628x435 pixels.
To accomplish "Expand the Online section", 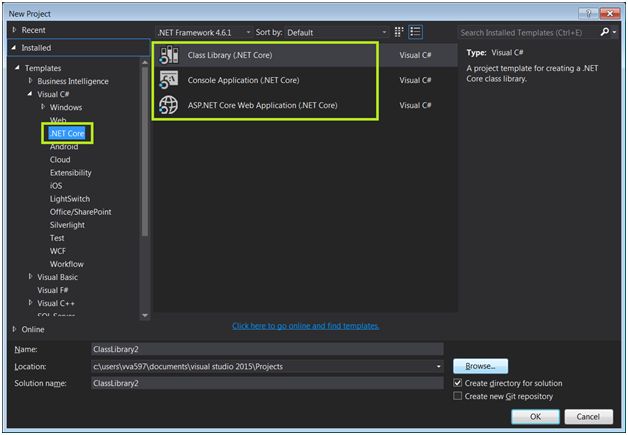I will (x=14, y=329).
